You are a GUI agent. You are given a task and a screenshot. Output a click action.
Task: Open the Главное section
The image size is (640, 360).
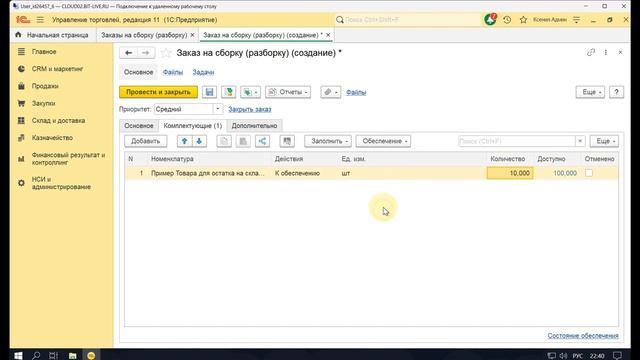[x=44, y=52]
